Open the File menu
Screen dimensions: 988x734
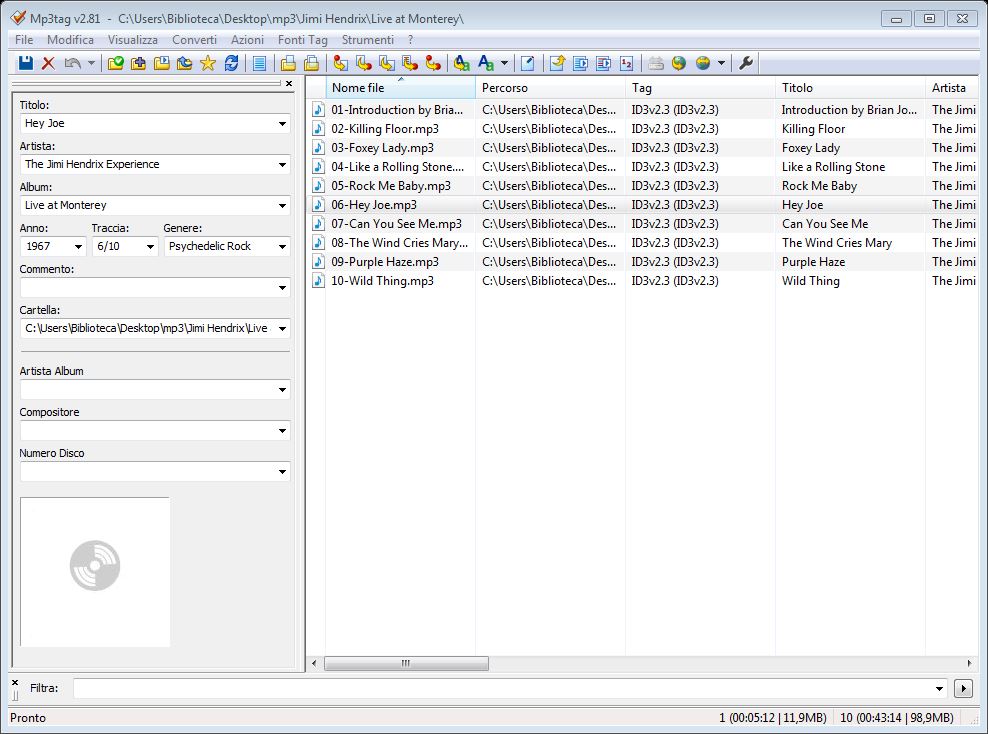tap(24, 40)
